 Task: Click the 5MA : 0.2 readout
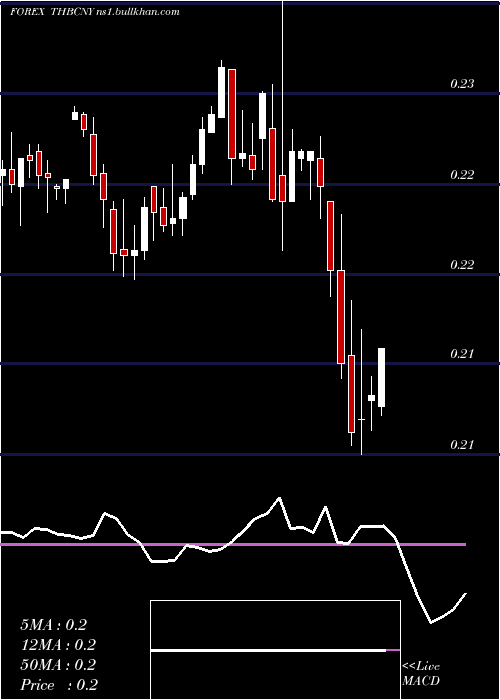[54, 625]
